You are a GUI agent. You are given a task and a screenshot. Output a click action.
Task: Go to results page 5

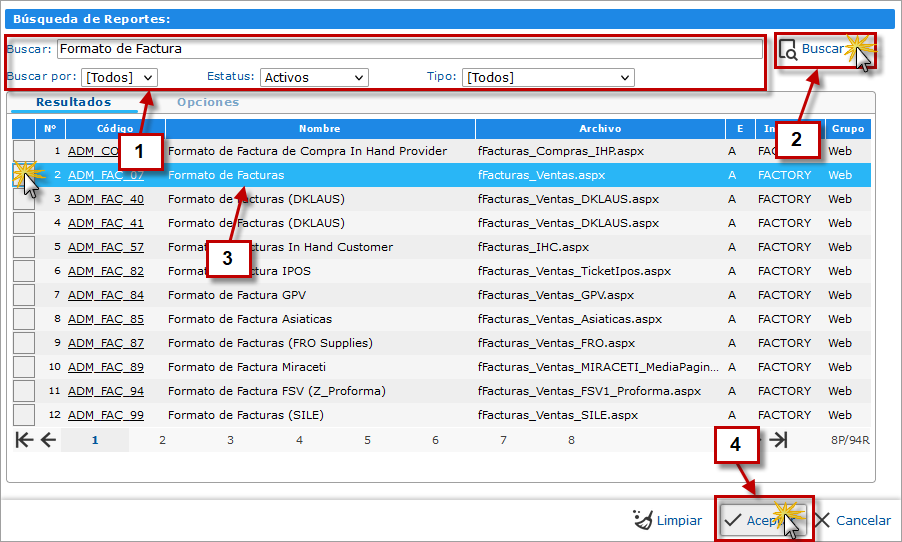point(367,440)
